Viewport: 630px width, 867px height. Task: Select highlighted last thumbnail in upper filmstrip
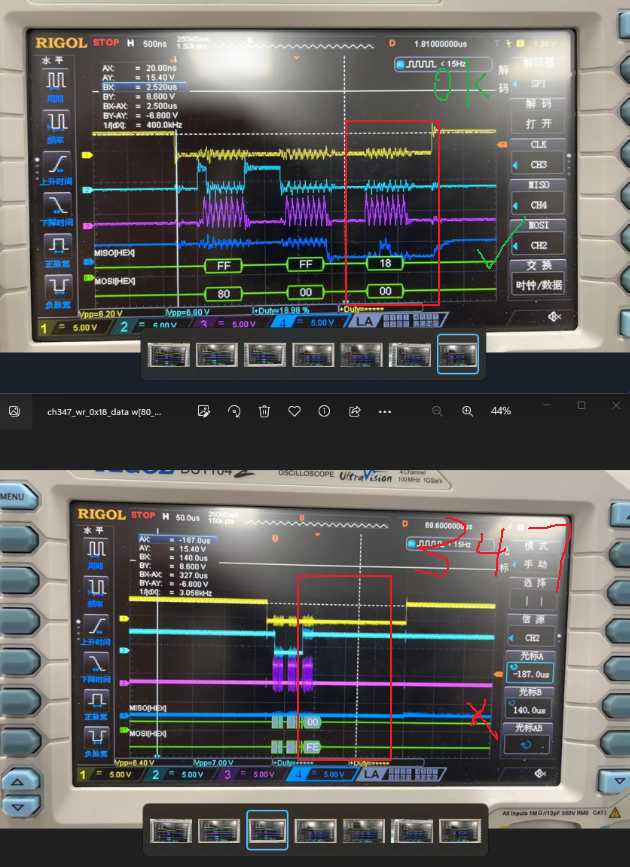click(x=458, y=354)
